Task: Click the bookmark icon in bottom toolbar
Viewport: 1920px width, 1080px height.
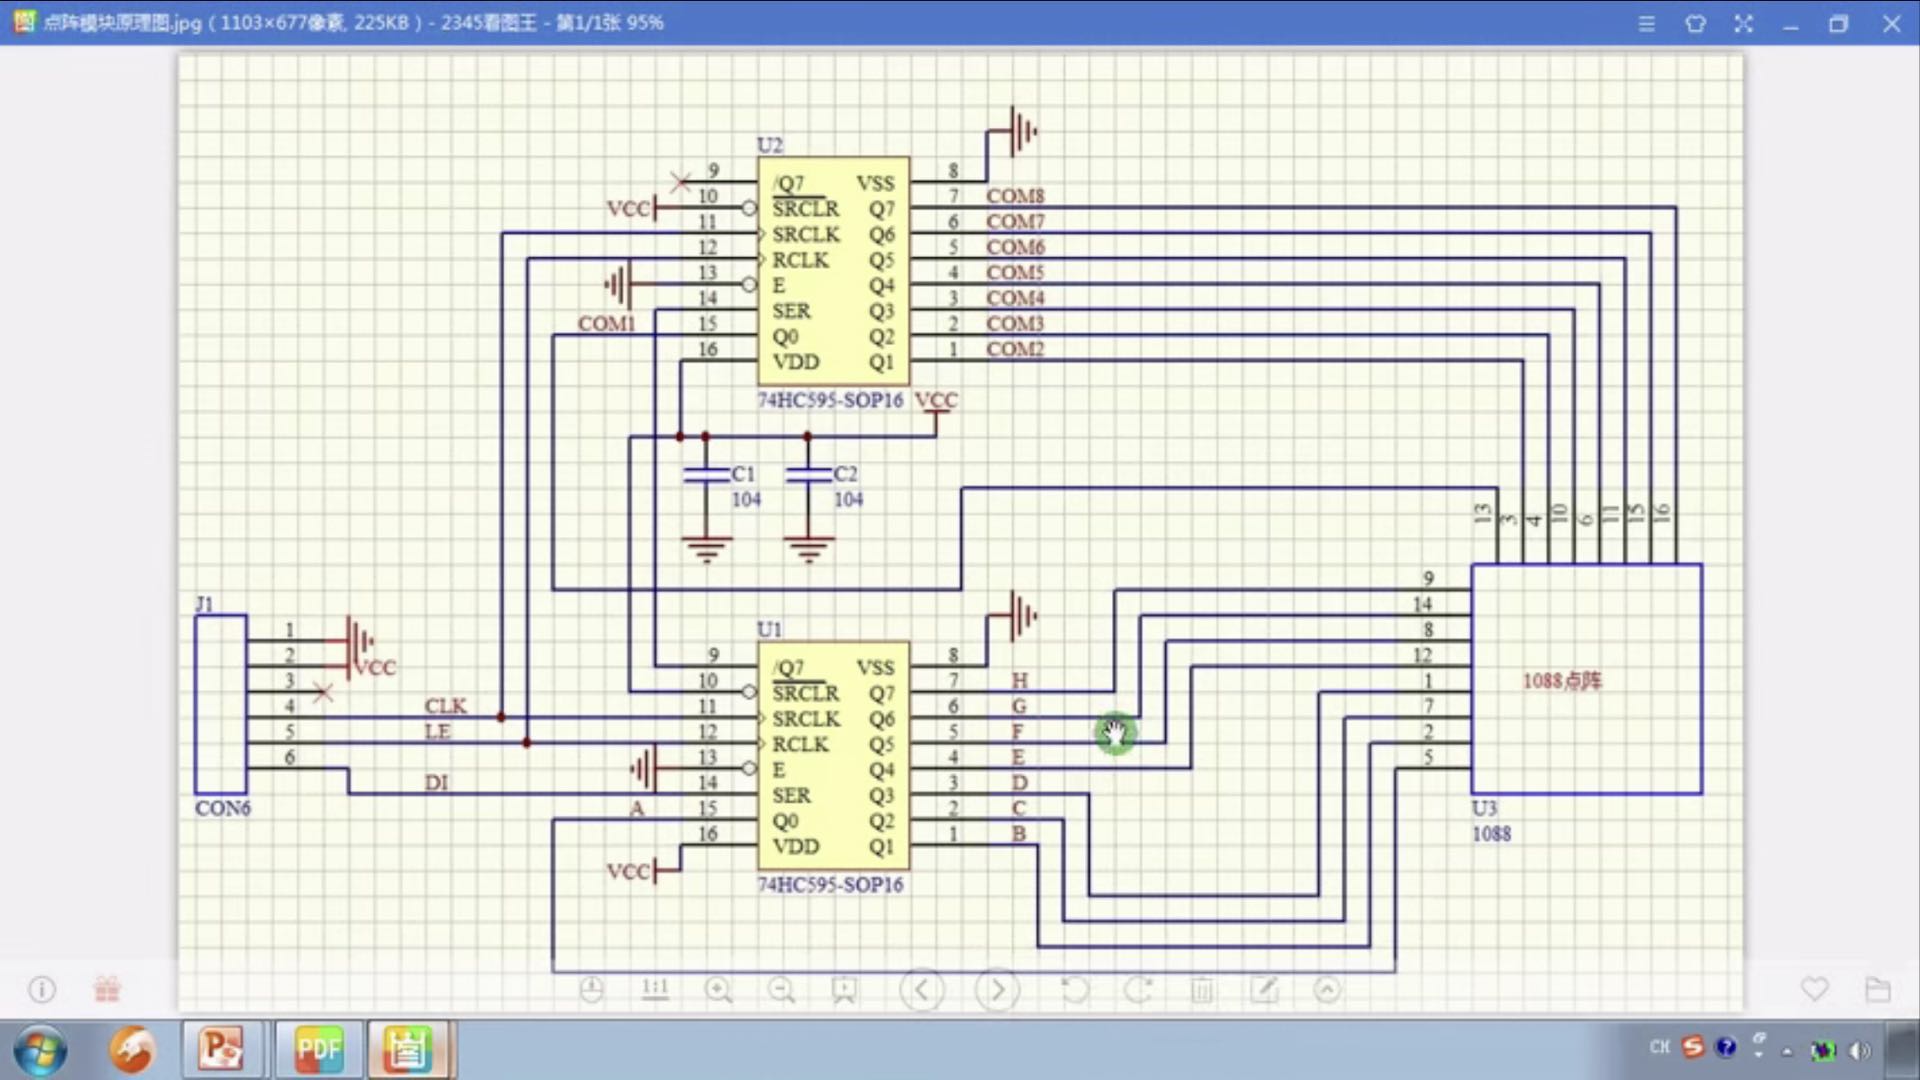Action: [844, 990]
